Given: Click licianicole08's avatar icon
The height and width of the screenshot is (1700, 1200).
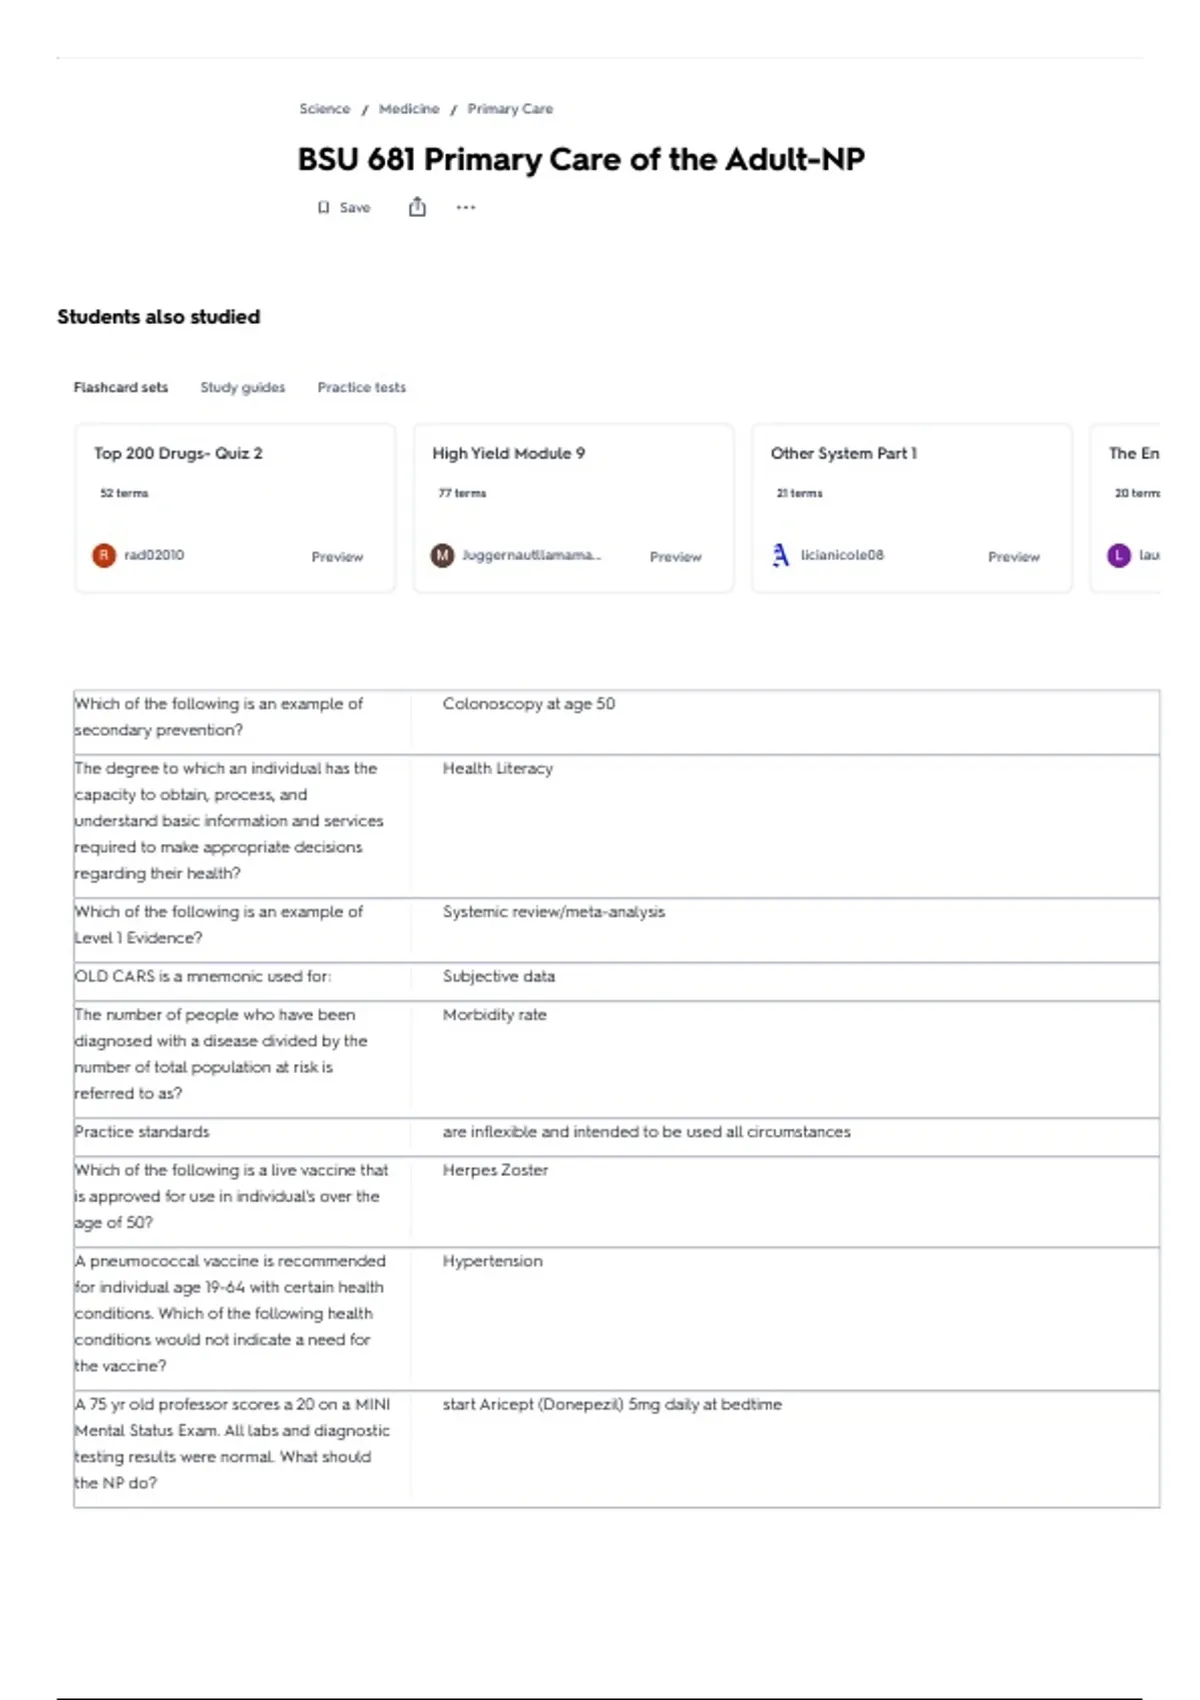Looking at the screenshot, I should pos(780,555).
